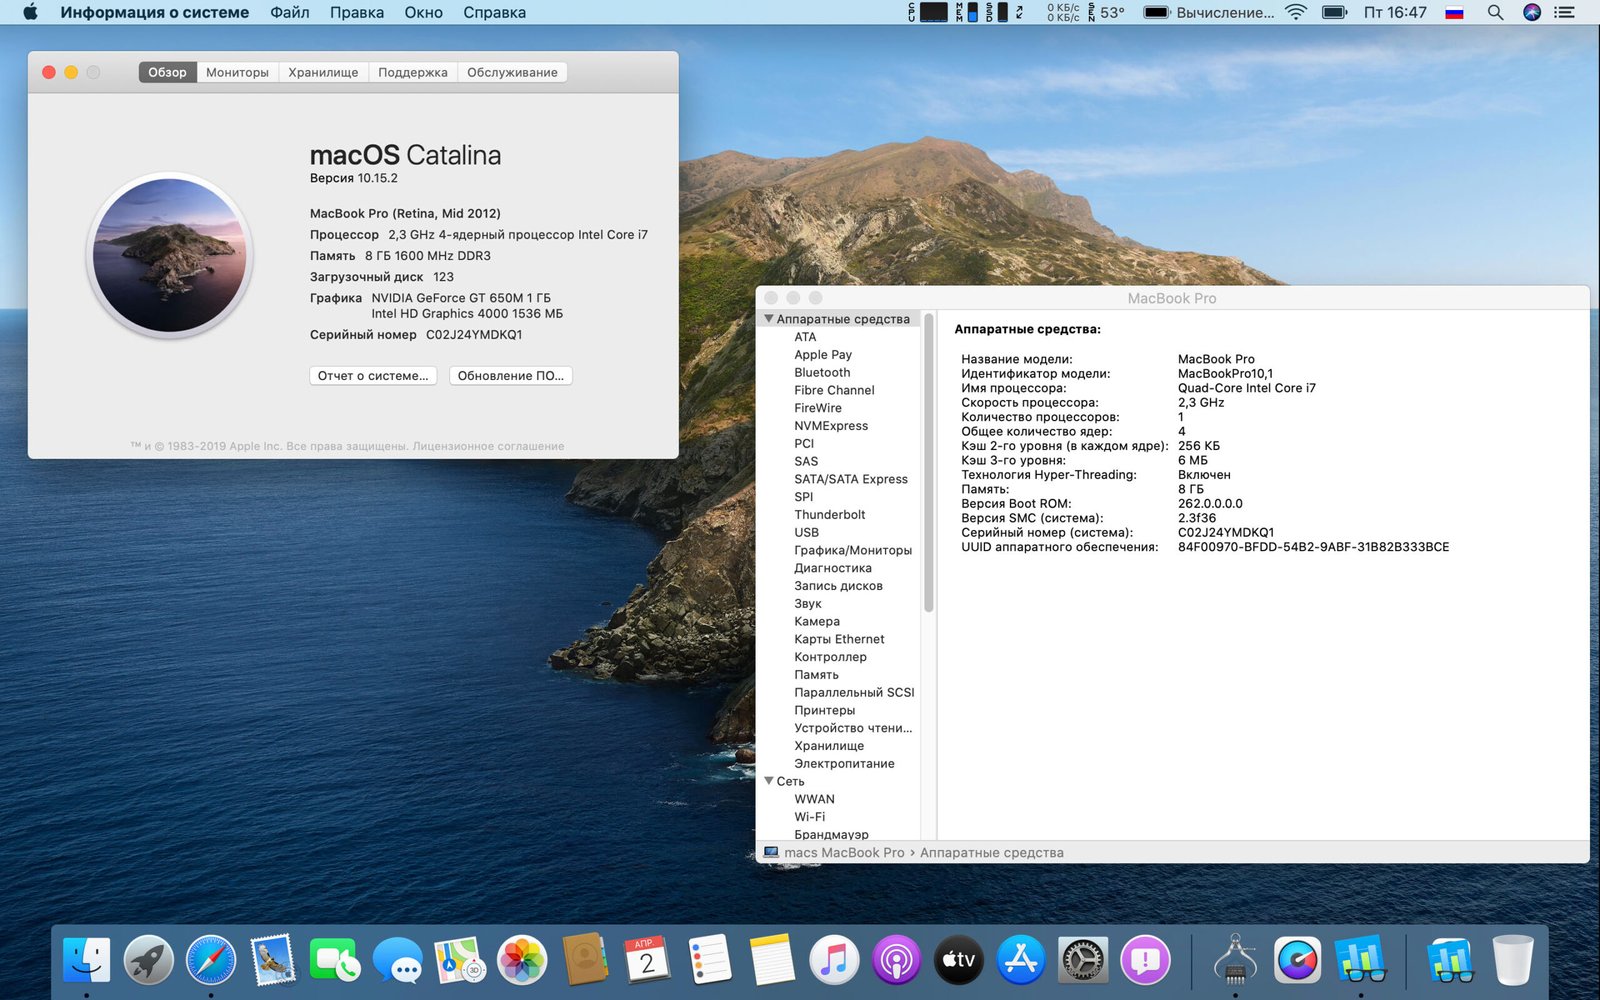The height and width of the screenshot is (1000, 1600).
Task: Select USB in the sidebar
Action: (806, 533)
